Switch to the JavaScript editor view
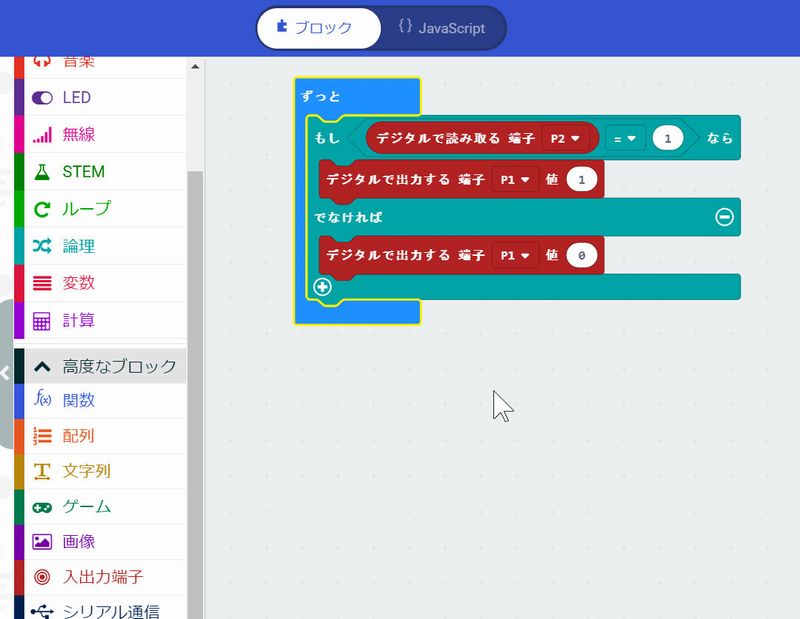Image resolution: width=800 pixels, height=619 pixels. [x=441, y=28]
